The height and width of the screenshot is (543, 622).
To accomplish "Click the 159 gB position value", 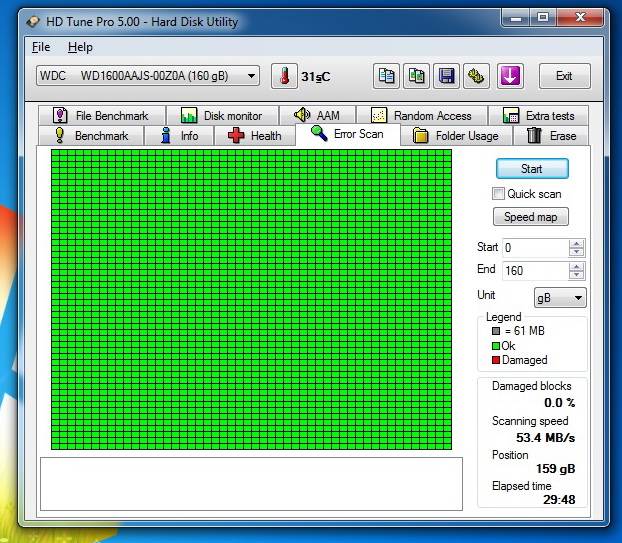I will tap(555, 469).
